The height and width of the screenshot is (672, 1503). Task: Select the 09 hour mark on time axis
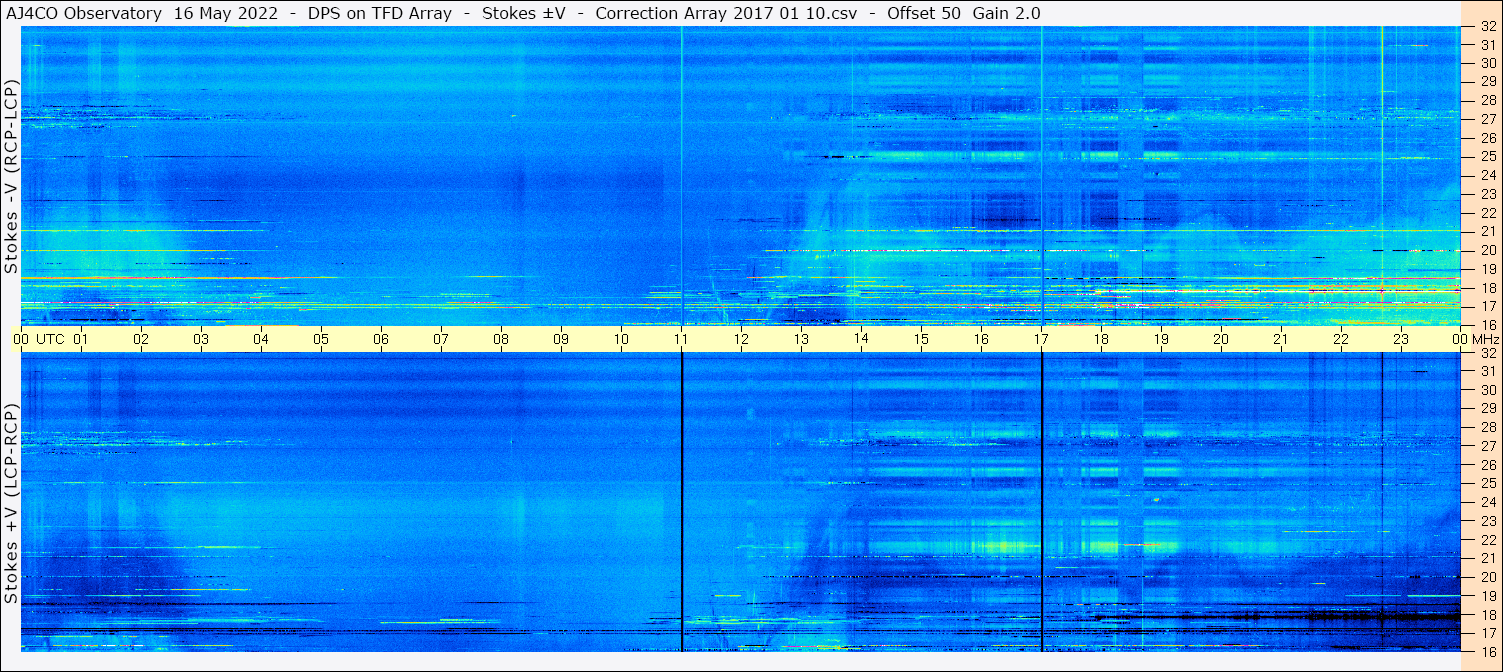point(561,339)
